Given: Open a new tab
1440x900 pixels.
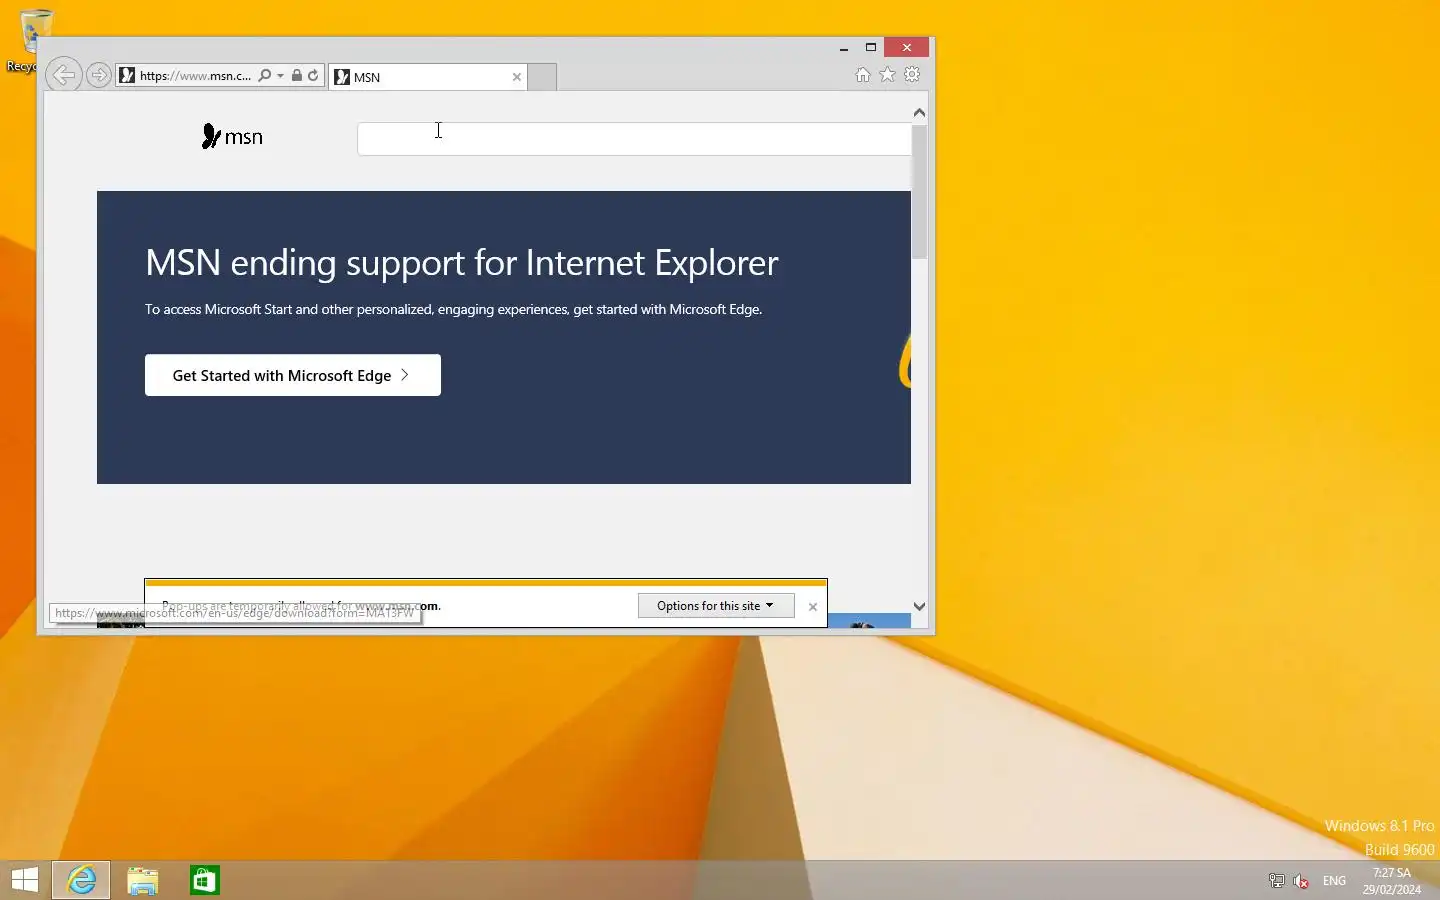Looking at the screenshot, I should click(542, 77).
